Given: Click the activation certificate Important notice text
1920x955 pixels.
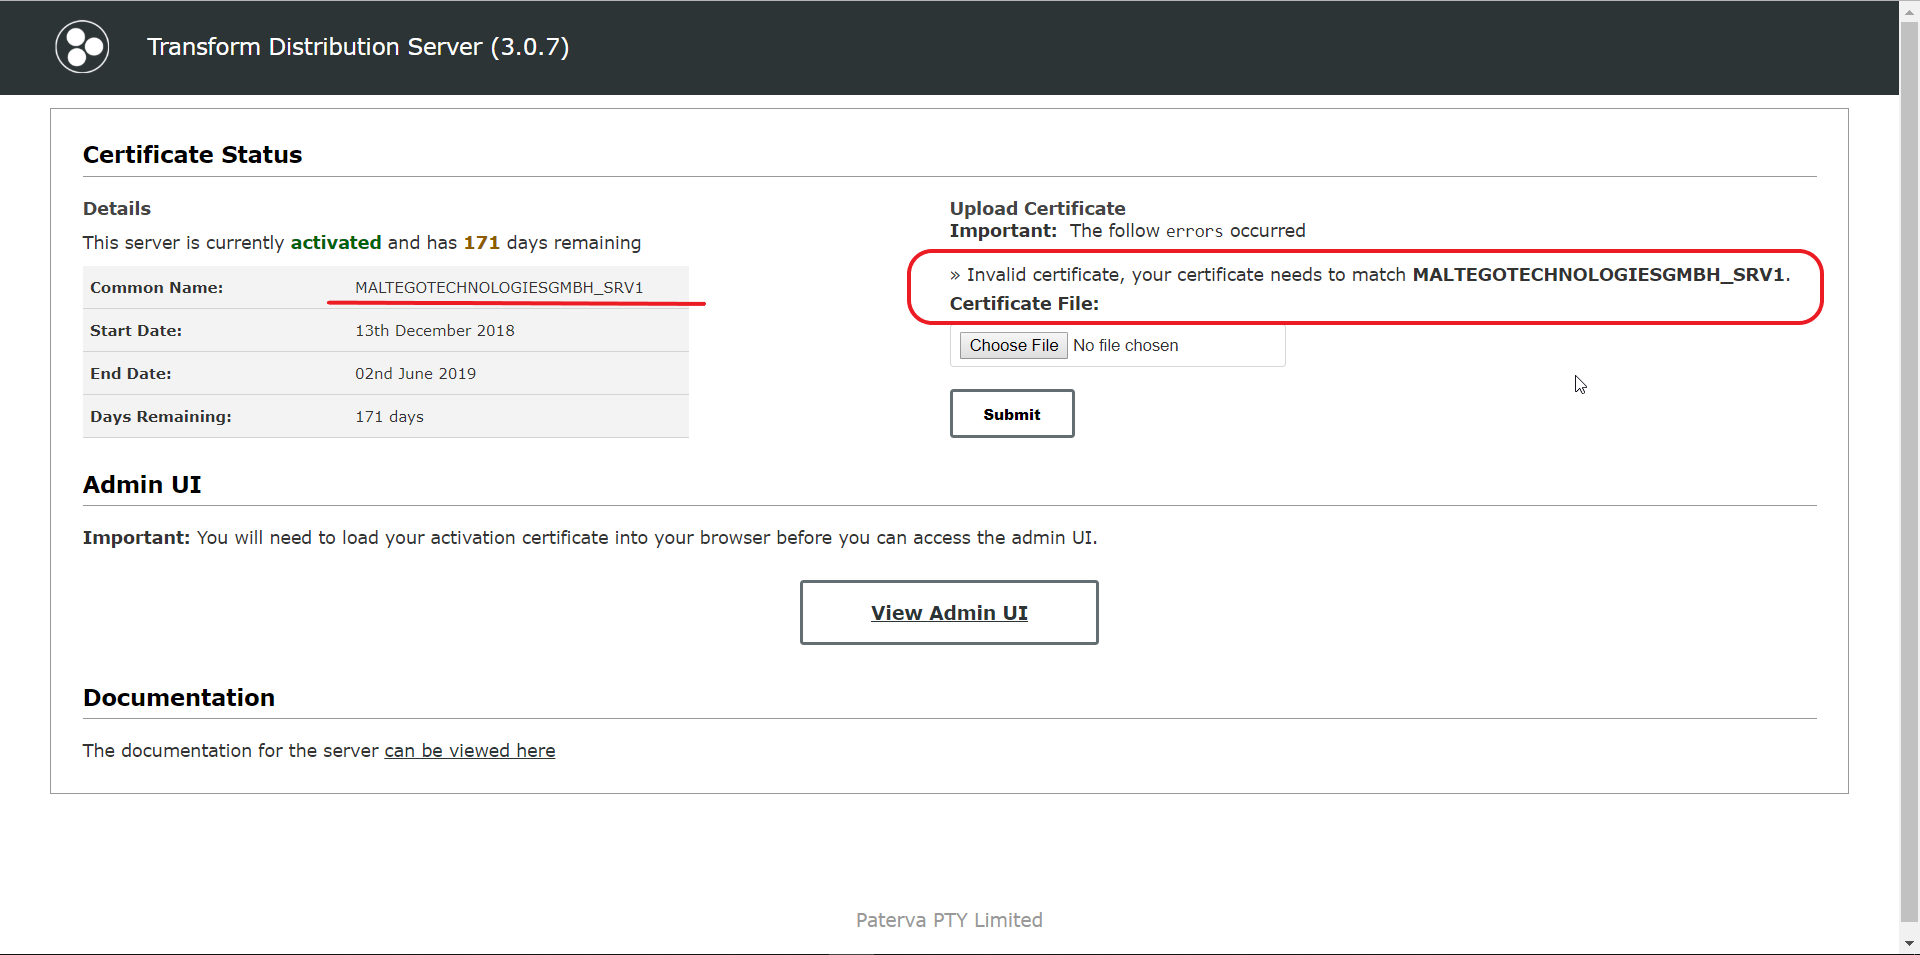Looking at the screenshot, I should [590, 538].
